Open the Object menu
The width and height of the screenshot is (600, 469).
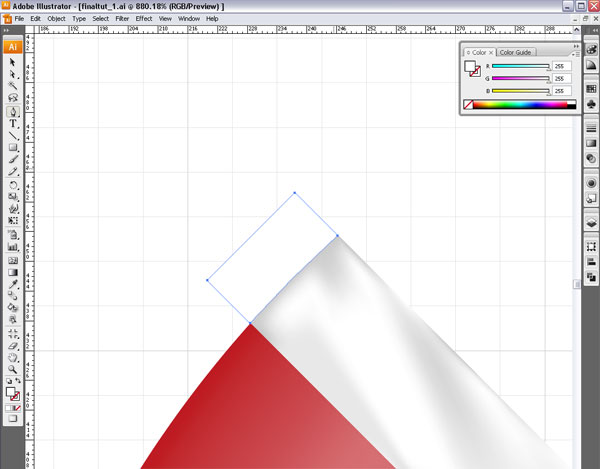pyautogui.click(x=56, y=18)
